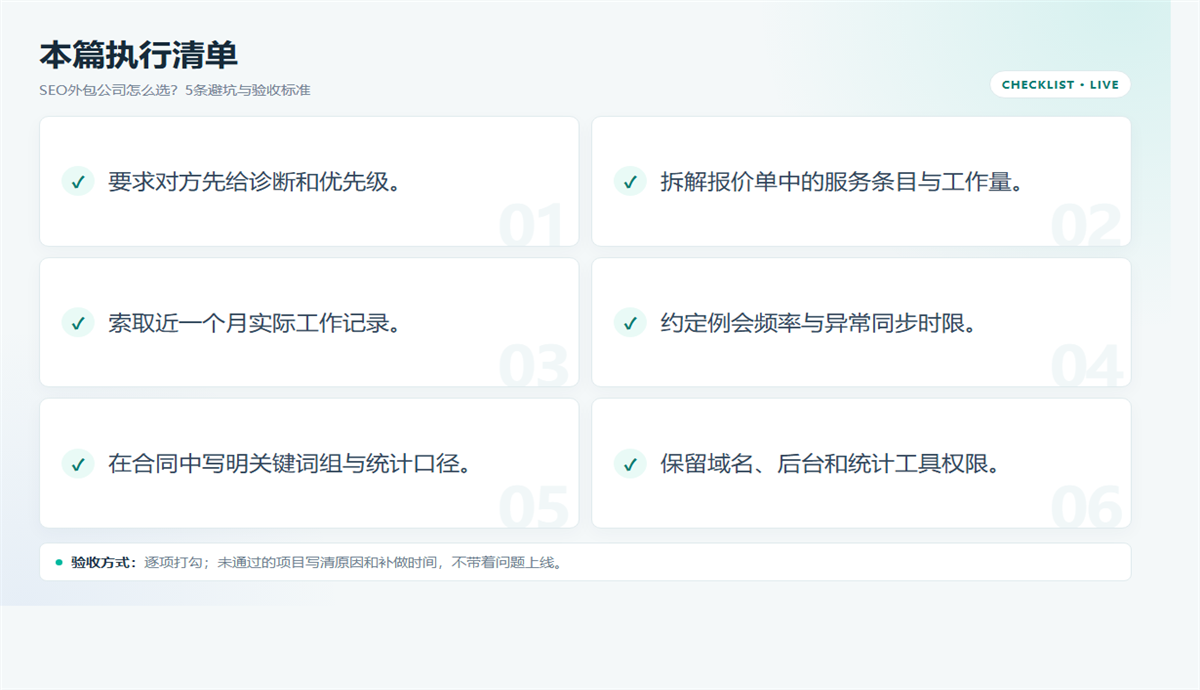This screenshot has height=690, width=1200.
Task: Click checkmark icon beside 保留域名、后台和统计工具权限
Action: pyautogui.click(x=630, y=463)
